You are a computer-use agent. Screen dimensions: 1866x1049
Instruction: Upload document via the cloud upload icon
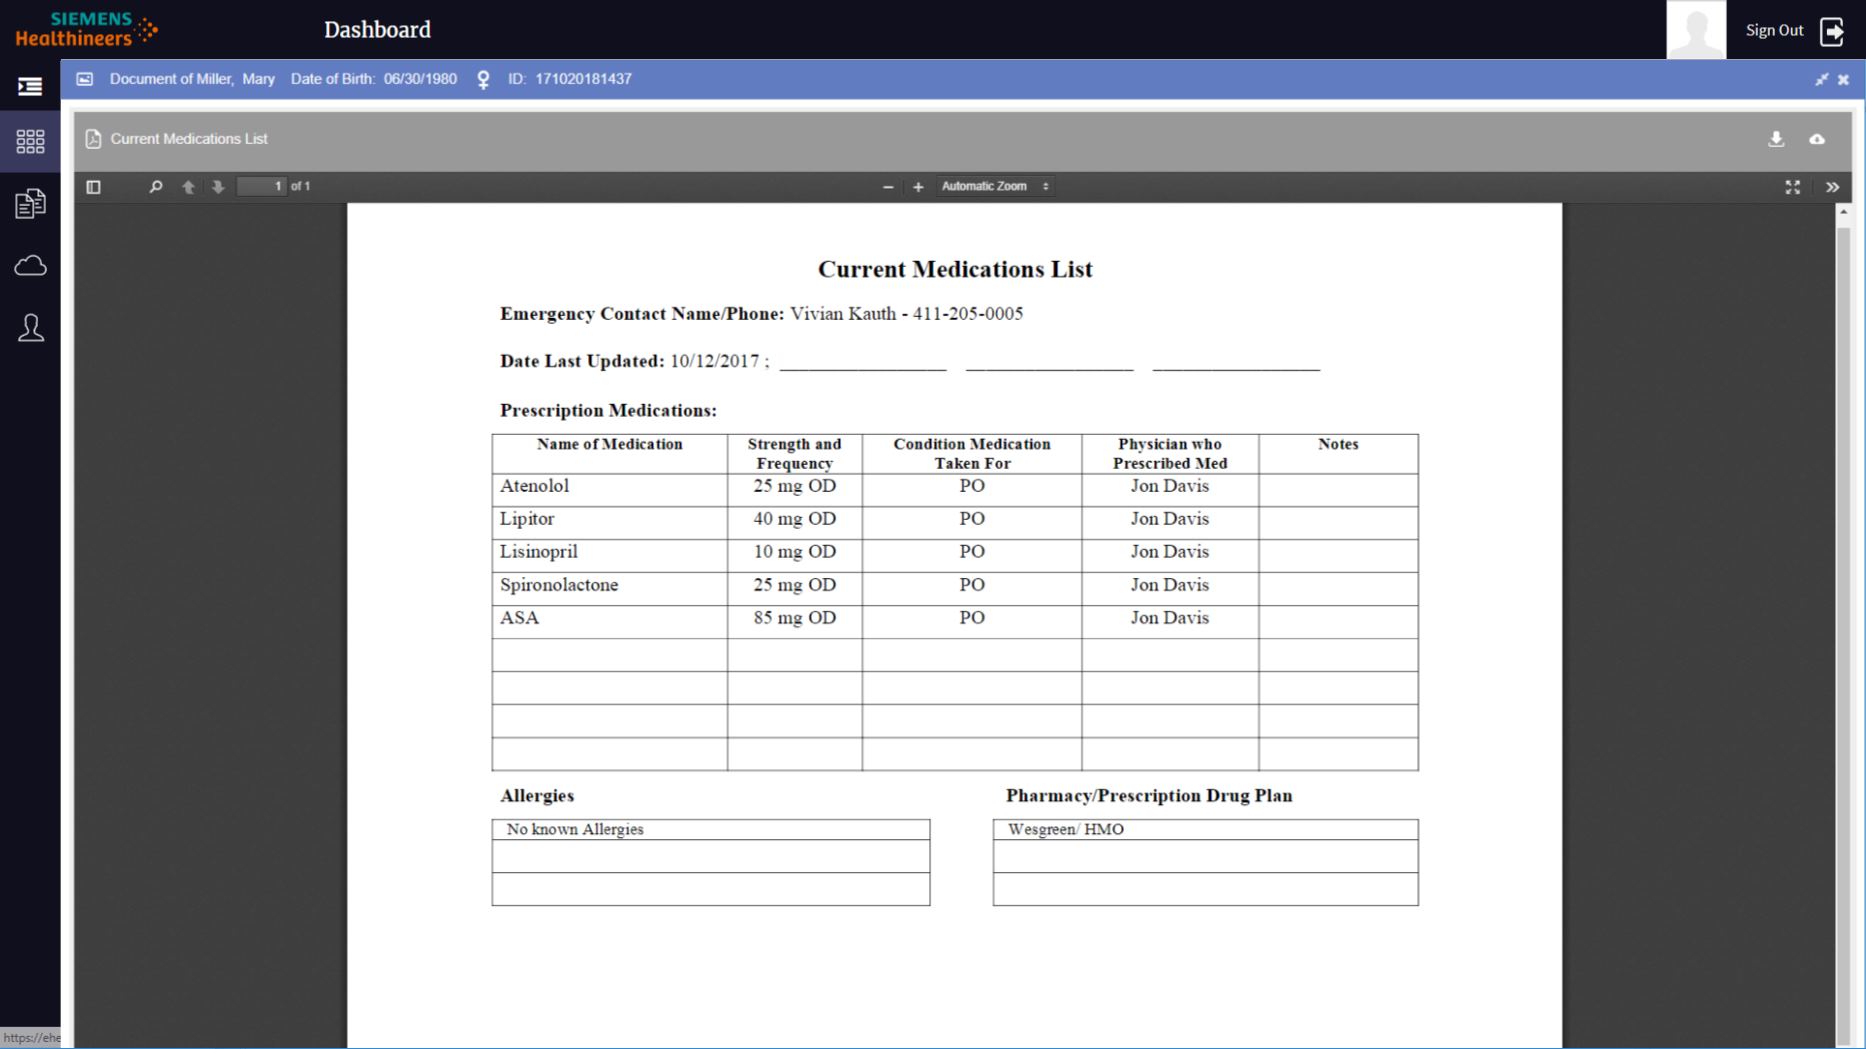pos(1818,139)
